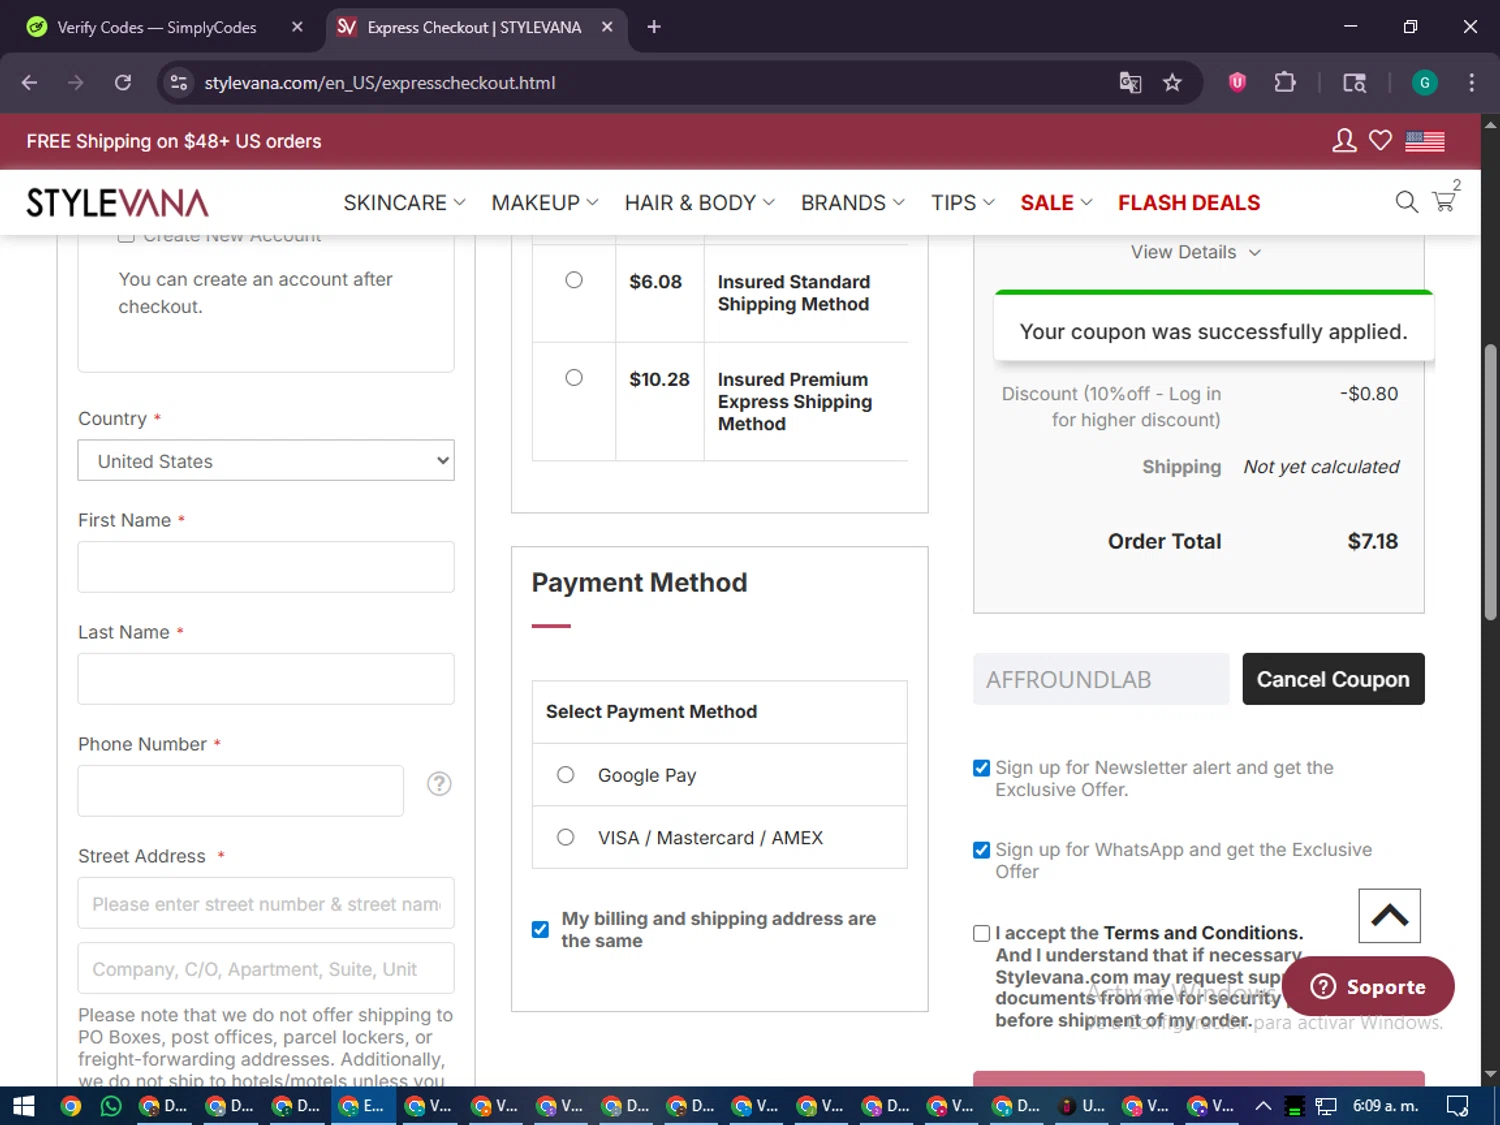Expand the SKINCARE menu
1500x1125 pixels.
(x=404, y=203)
